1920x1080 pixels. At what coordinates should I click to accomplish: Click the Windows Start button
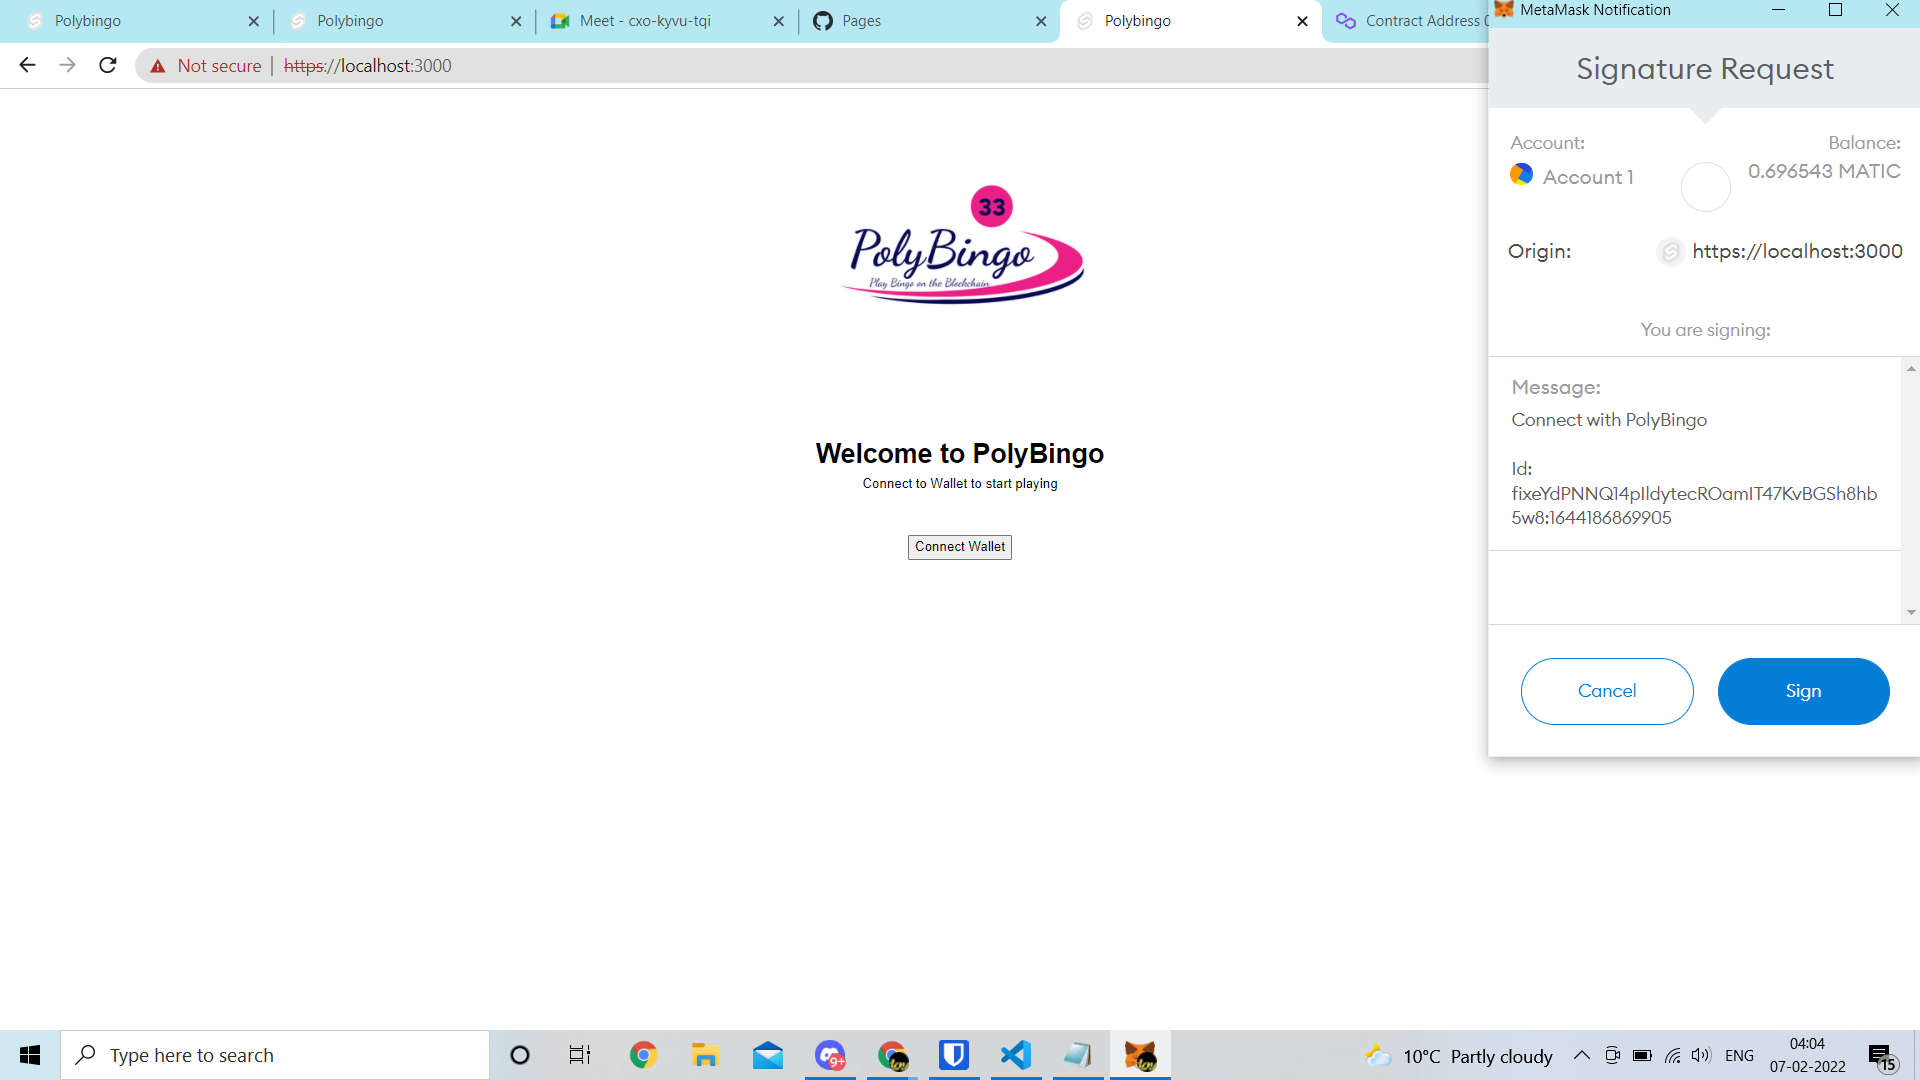click(30, 1054)
